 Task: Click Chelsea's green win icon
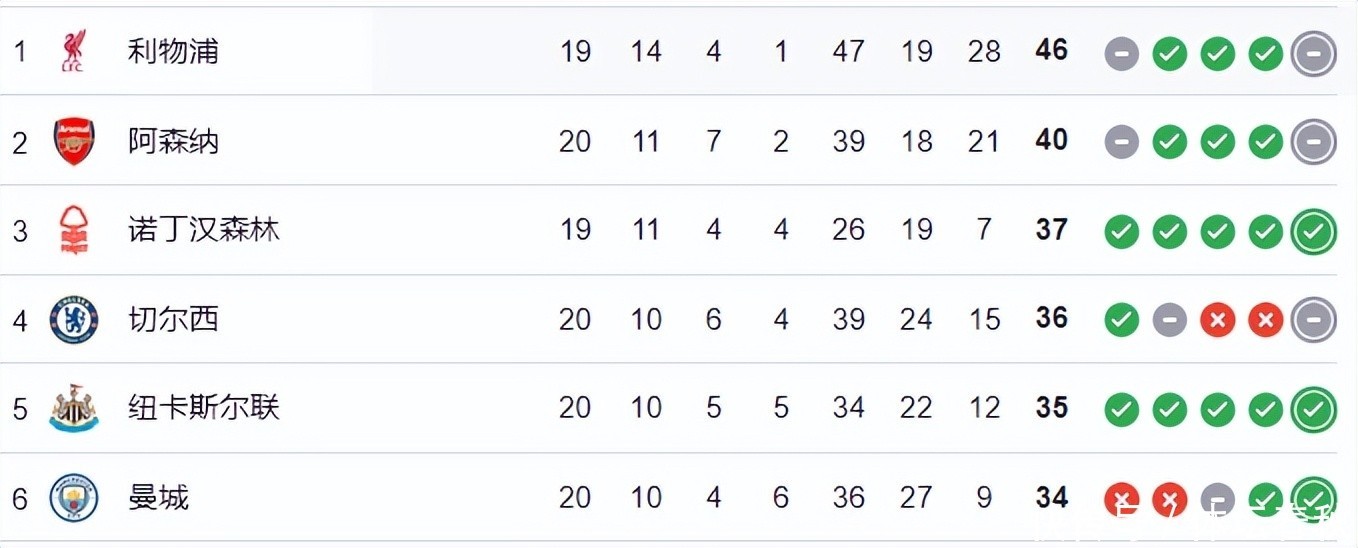click(1121, 321)
